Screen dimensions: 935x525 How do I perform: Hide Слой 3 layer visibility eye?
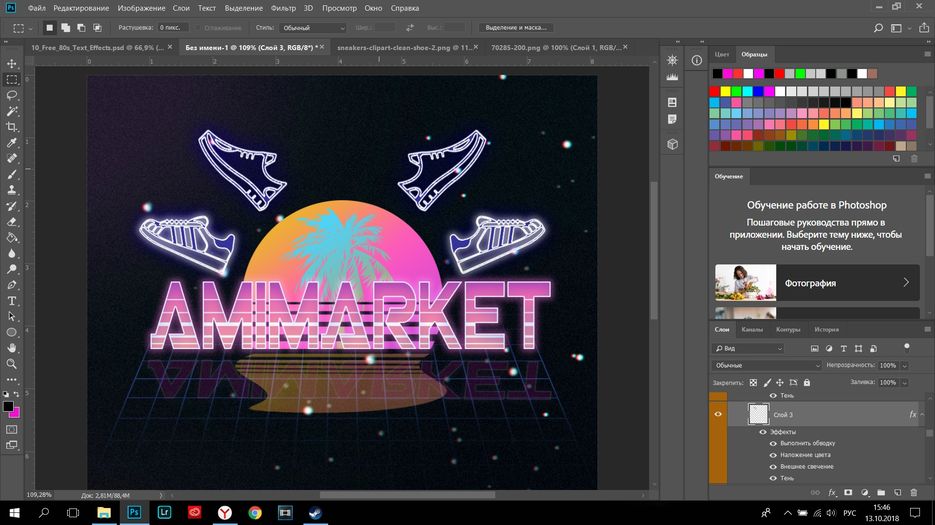[x=718, y=414]
